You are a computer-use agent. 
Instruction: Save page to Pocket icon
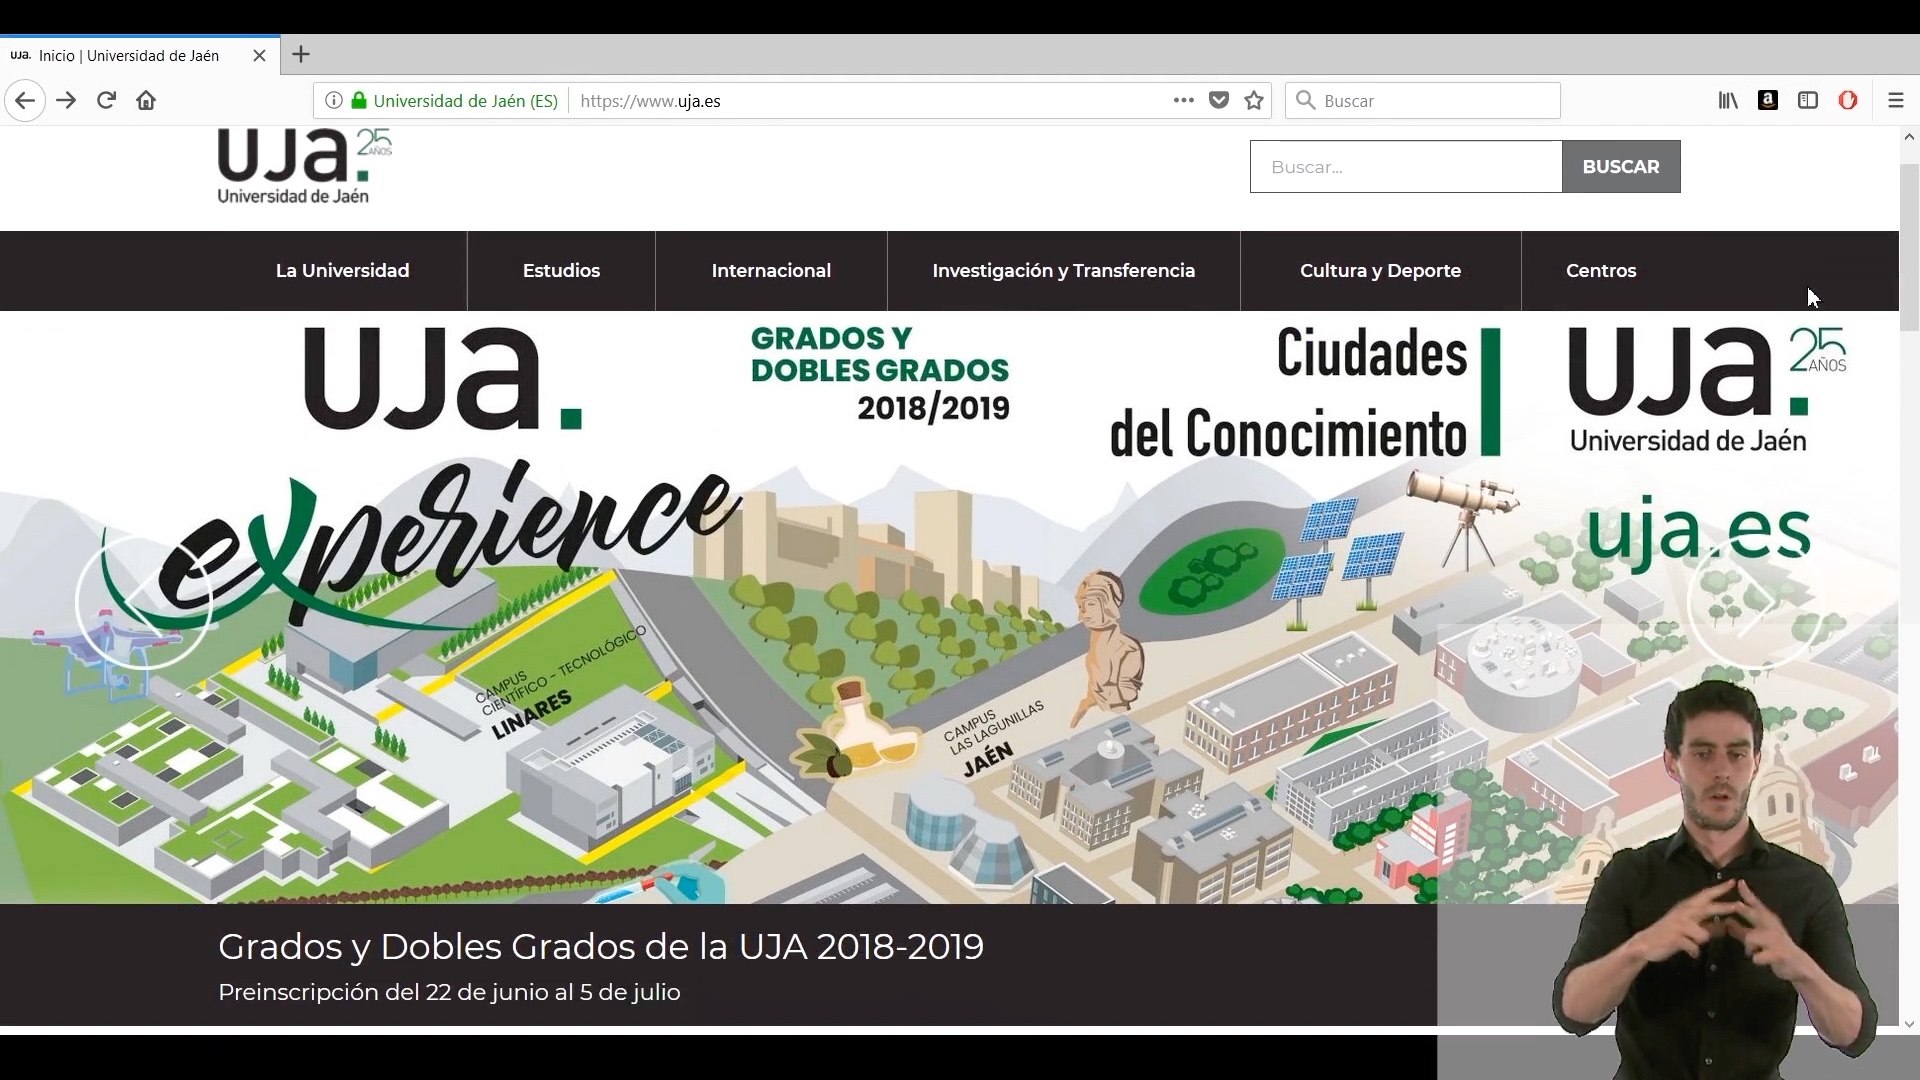(1219, 100)
